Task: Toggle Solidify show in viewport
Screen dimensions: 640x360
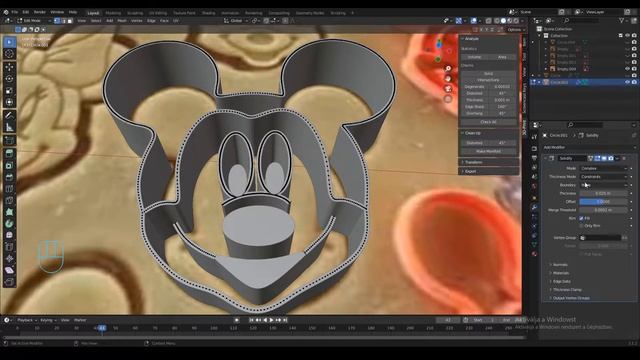Action: (604, 158)
